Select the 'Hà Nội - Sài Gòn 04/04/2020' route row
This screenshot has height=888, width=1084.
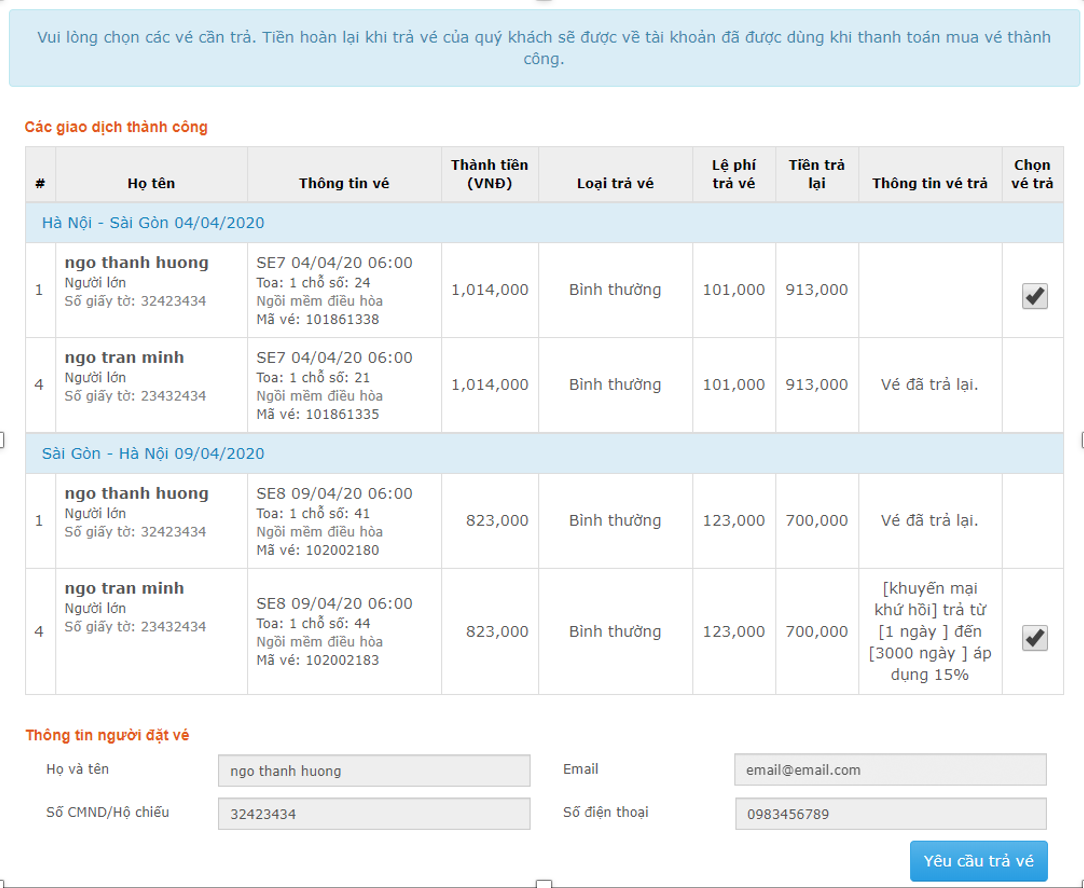[153, 223]
